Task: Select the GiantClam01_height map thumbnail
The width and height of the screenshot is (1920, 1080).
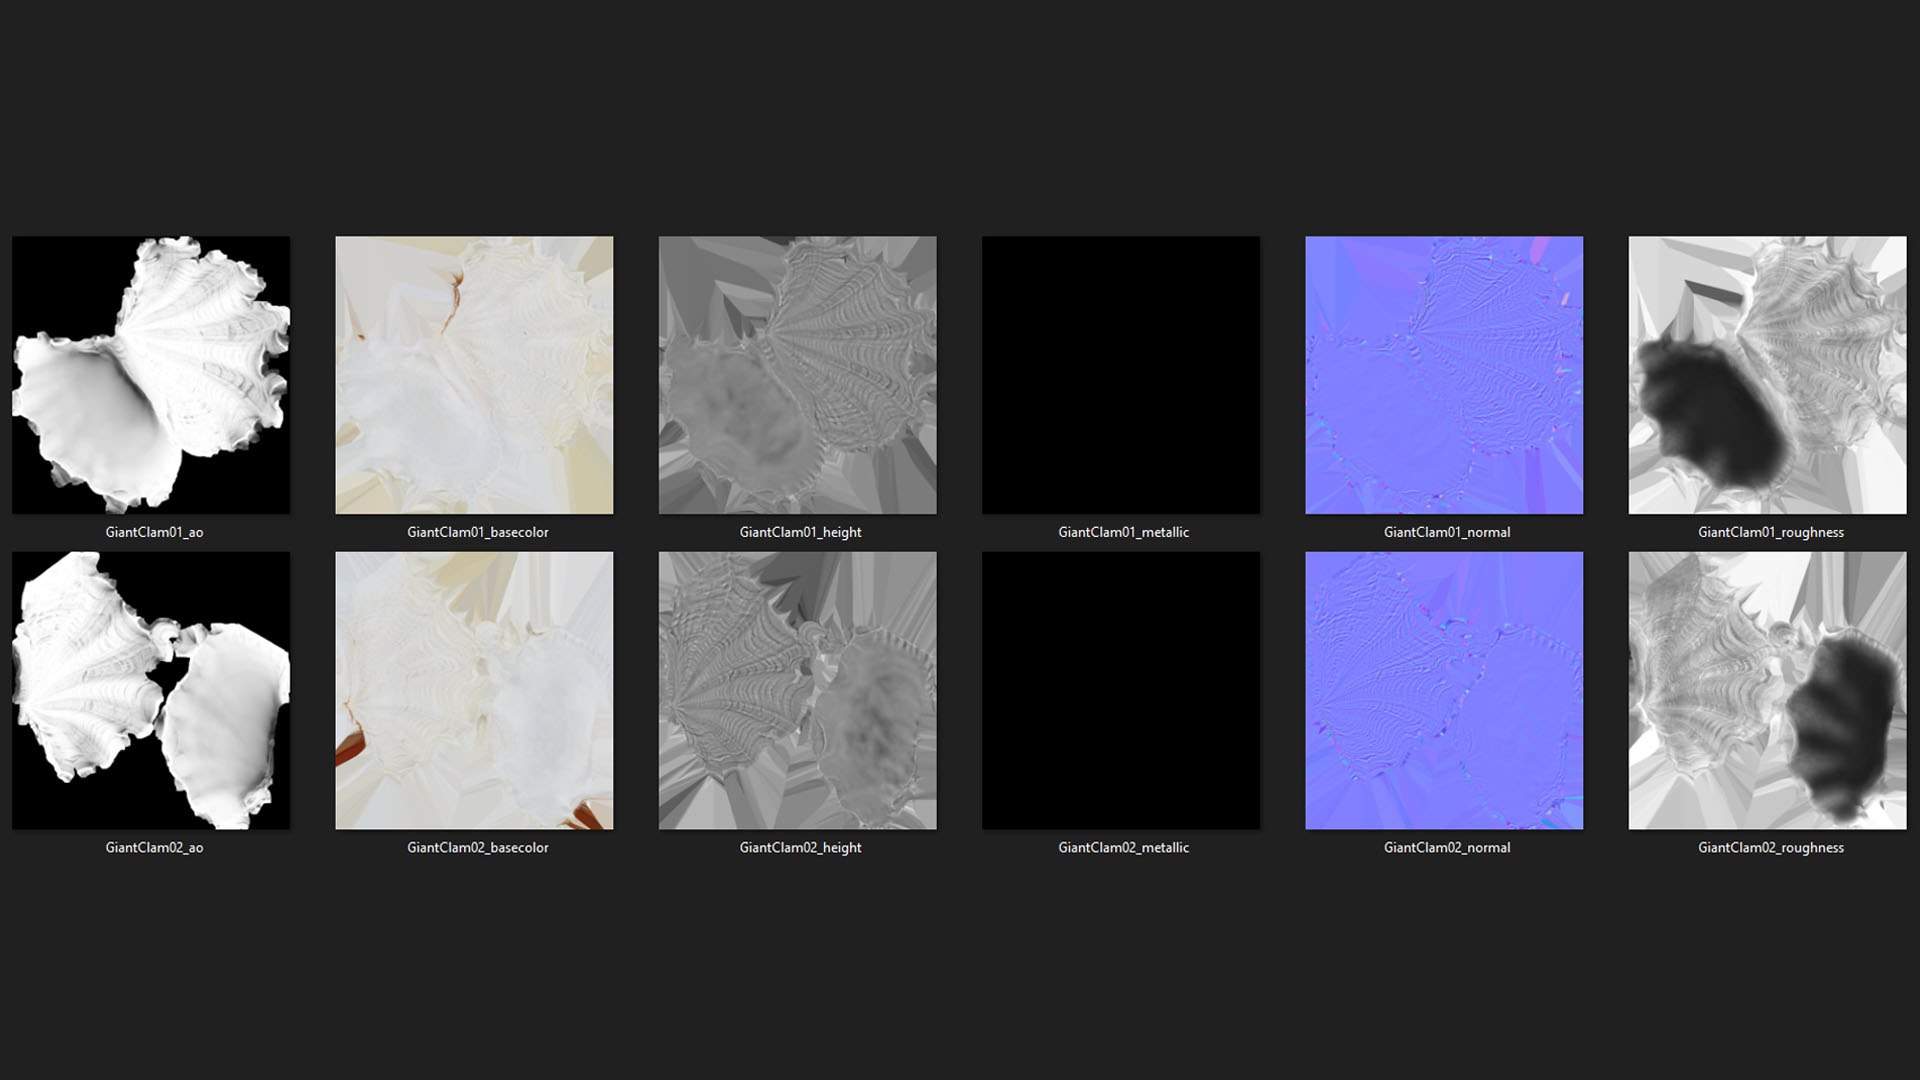Action: [x=797, y=375]
